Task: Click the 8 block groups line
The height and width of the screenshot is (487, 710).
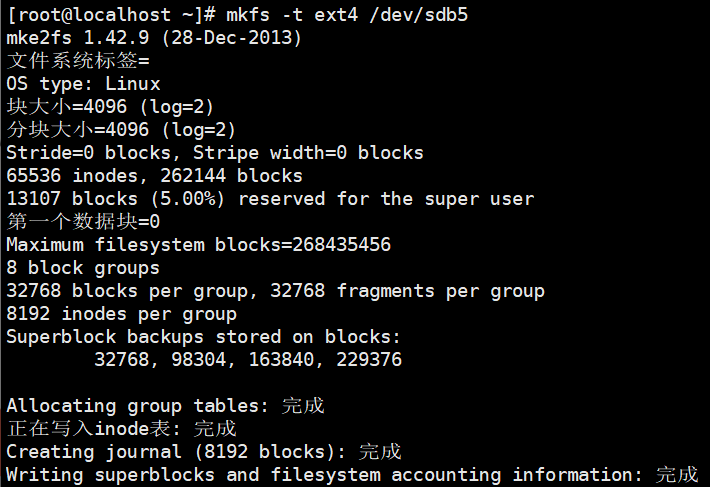Action: (x=83, y=268)
